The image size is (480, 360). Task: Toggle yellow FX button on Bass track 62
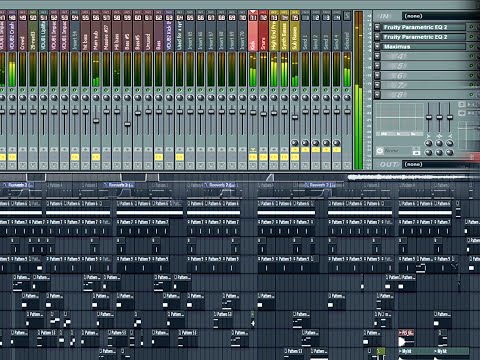159,157
